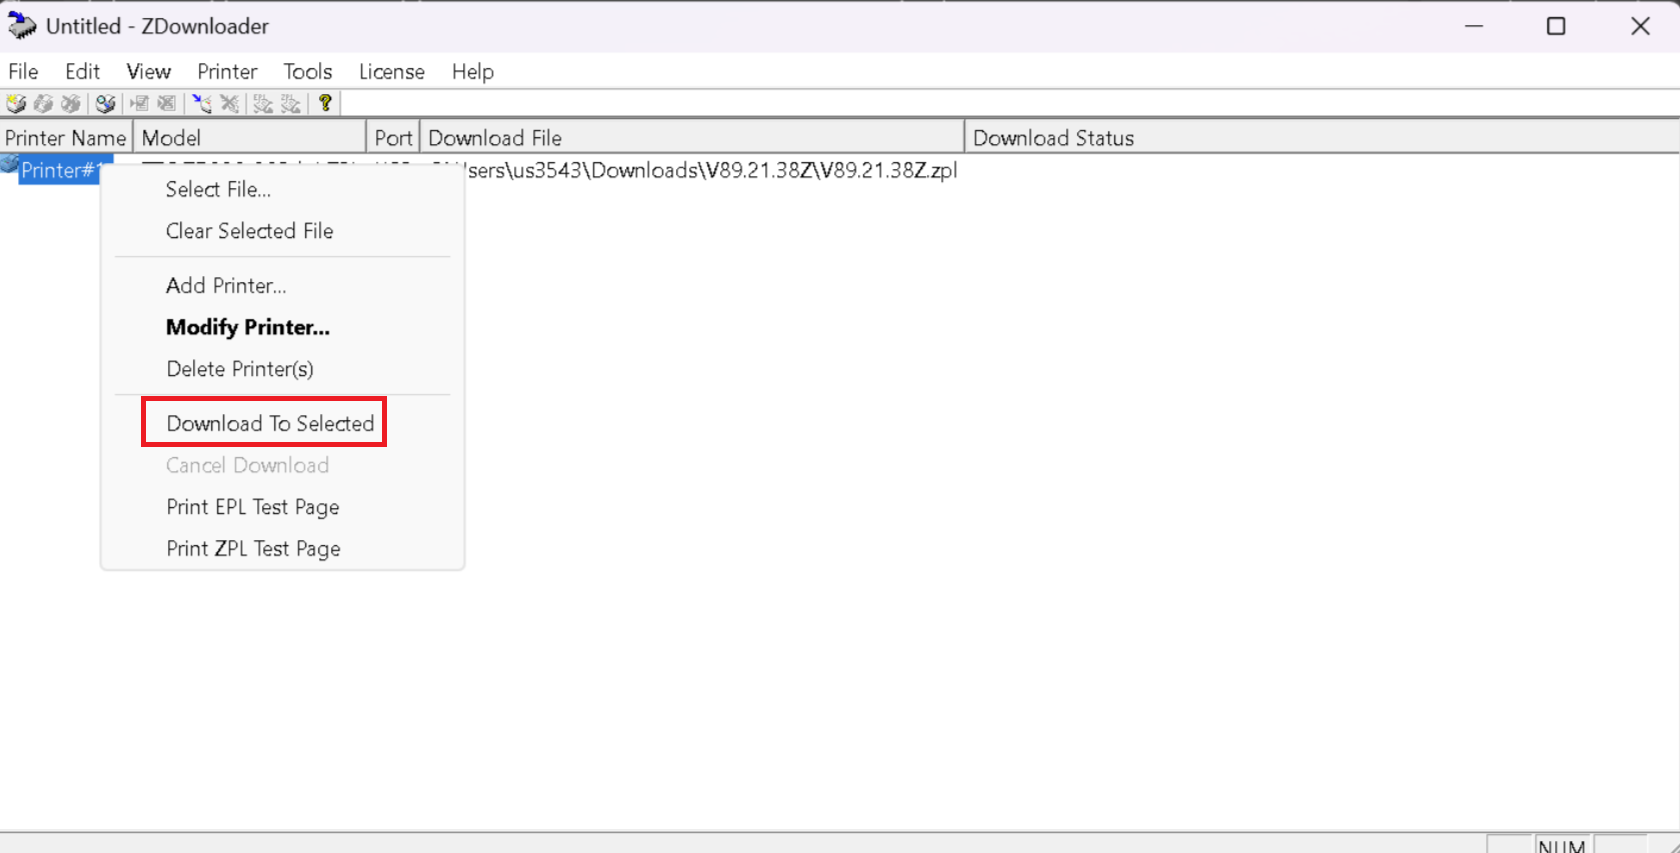Click the Model column header
Screen dimensions: 1680x853
click(250, 138)
